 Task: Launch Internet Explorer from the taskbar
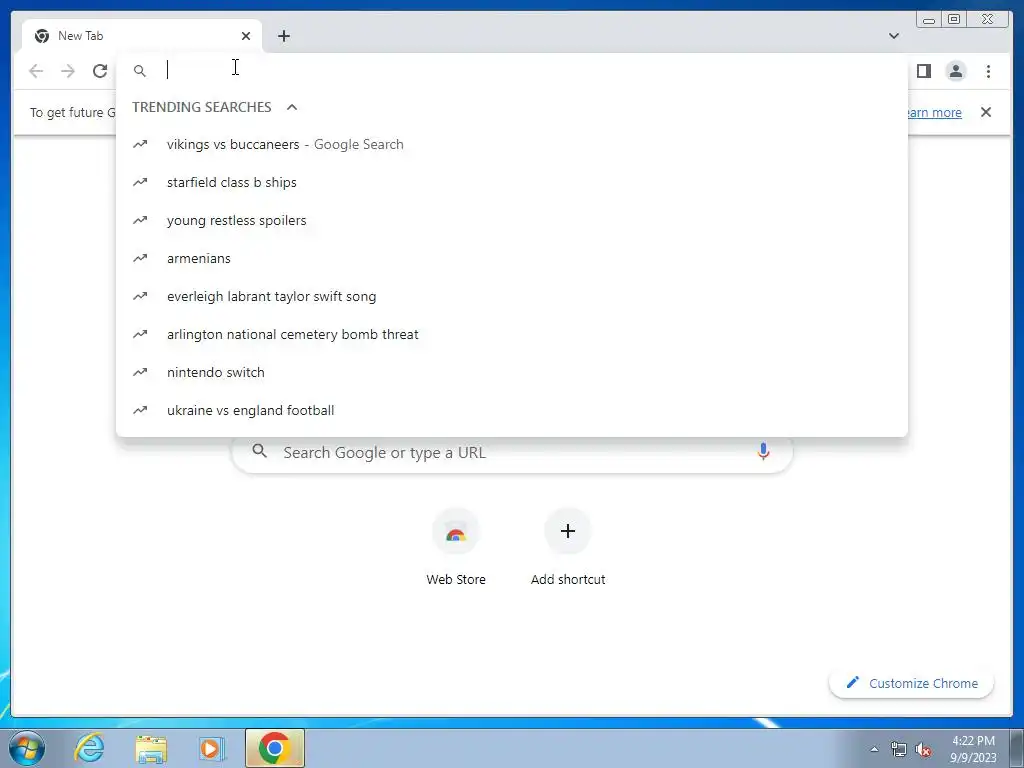tap(89, 748)
